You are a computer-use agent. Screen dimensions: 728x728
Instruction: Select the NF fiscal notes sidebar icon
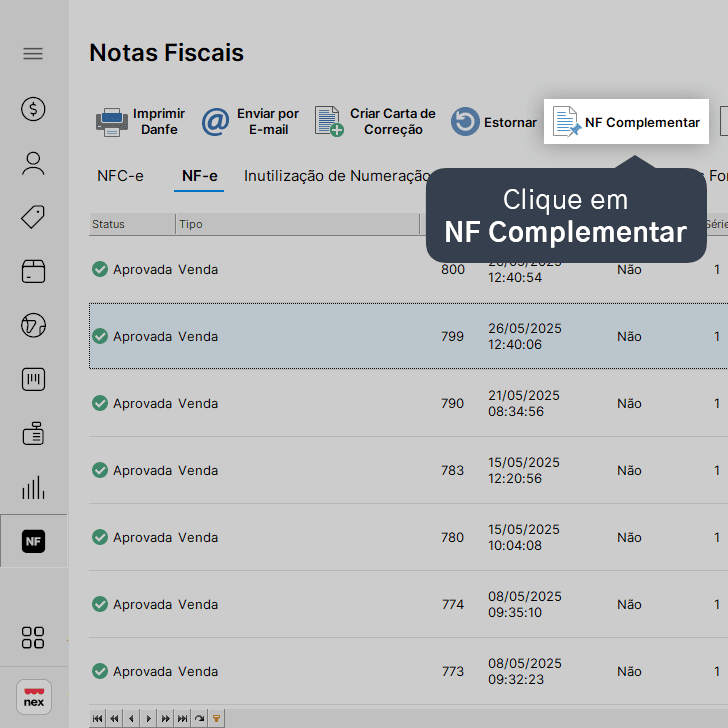click(33, 541)
